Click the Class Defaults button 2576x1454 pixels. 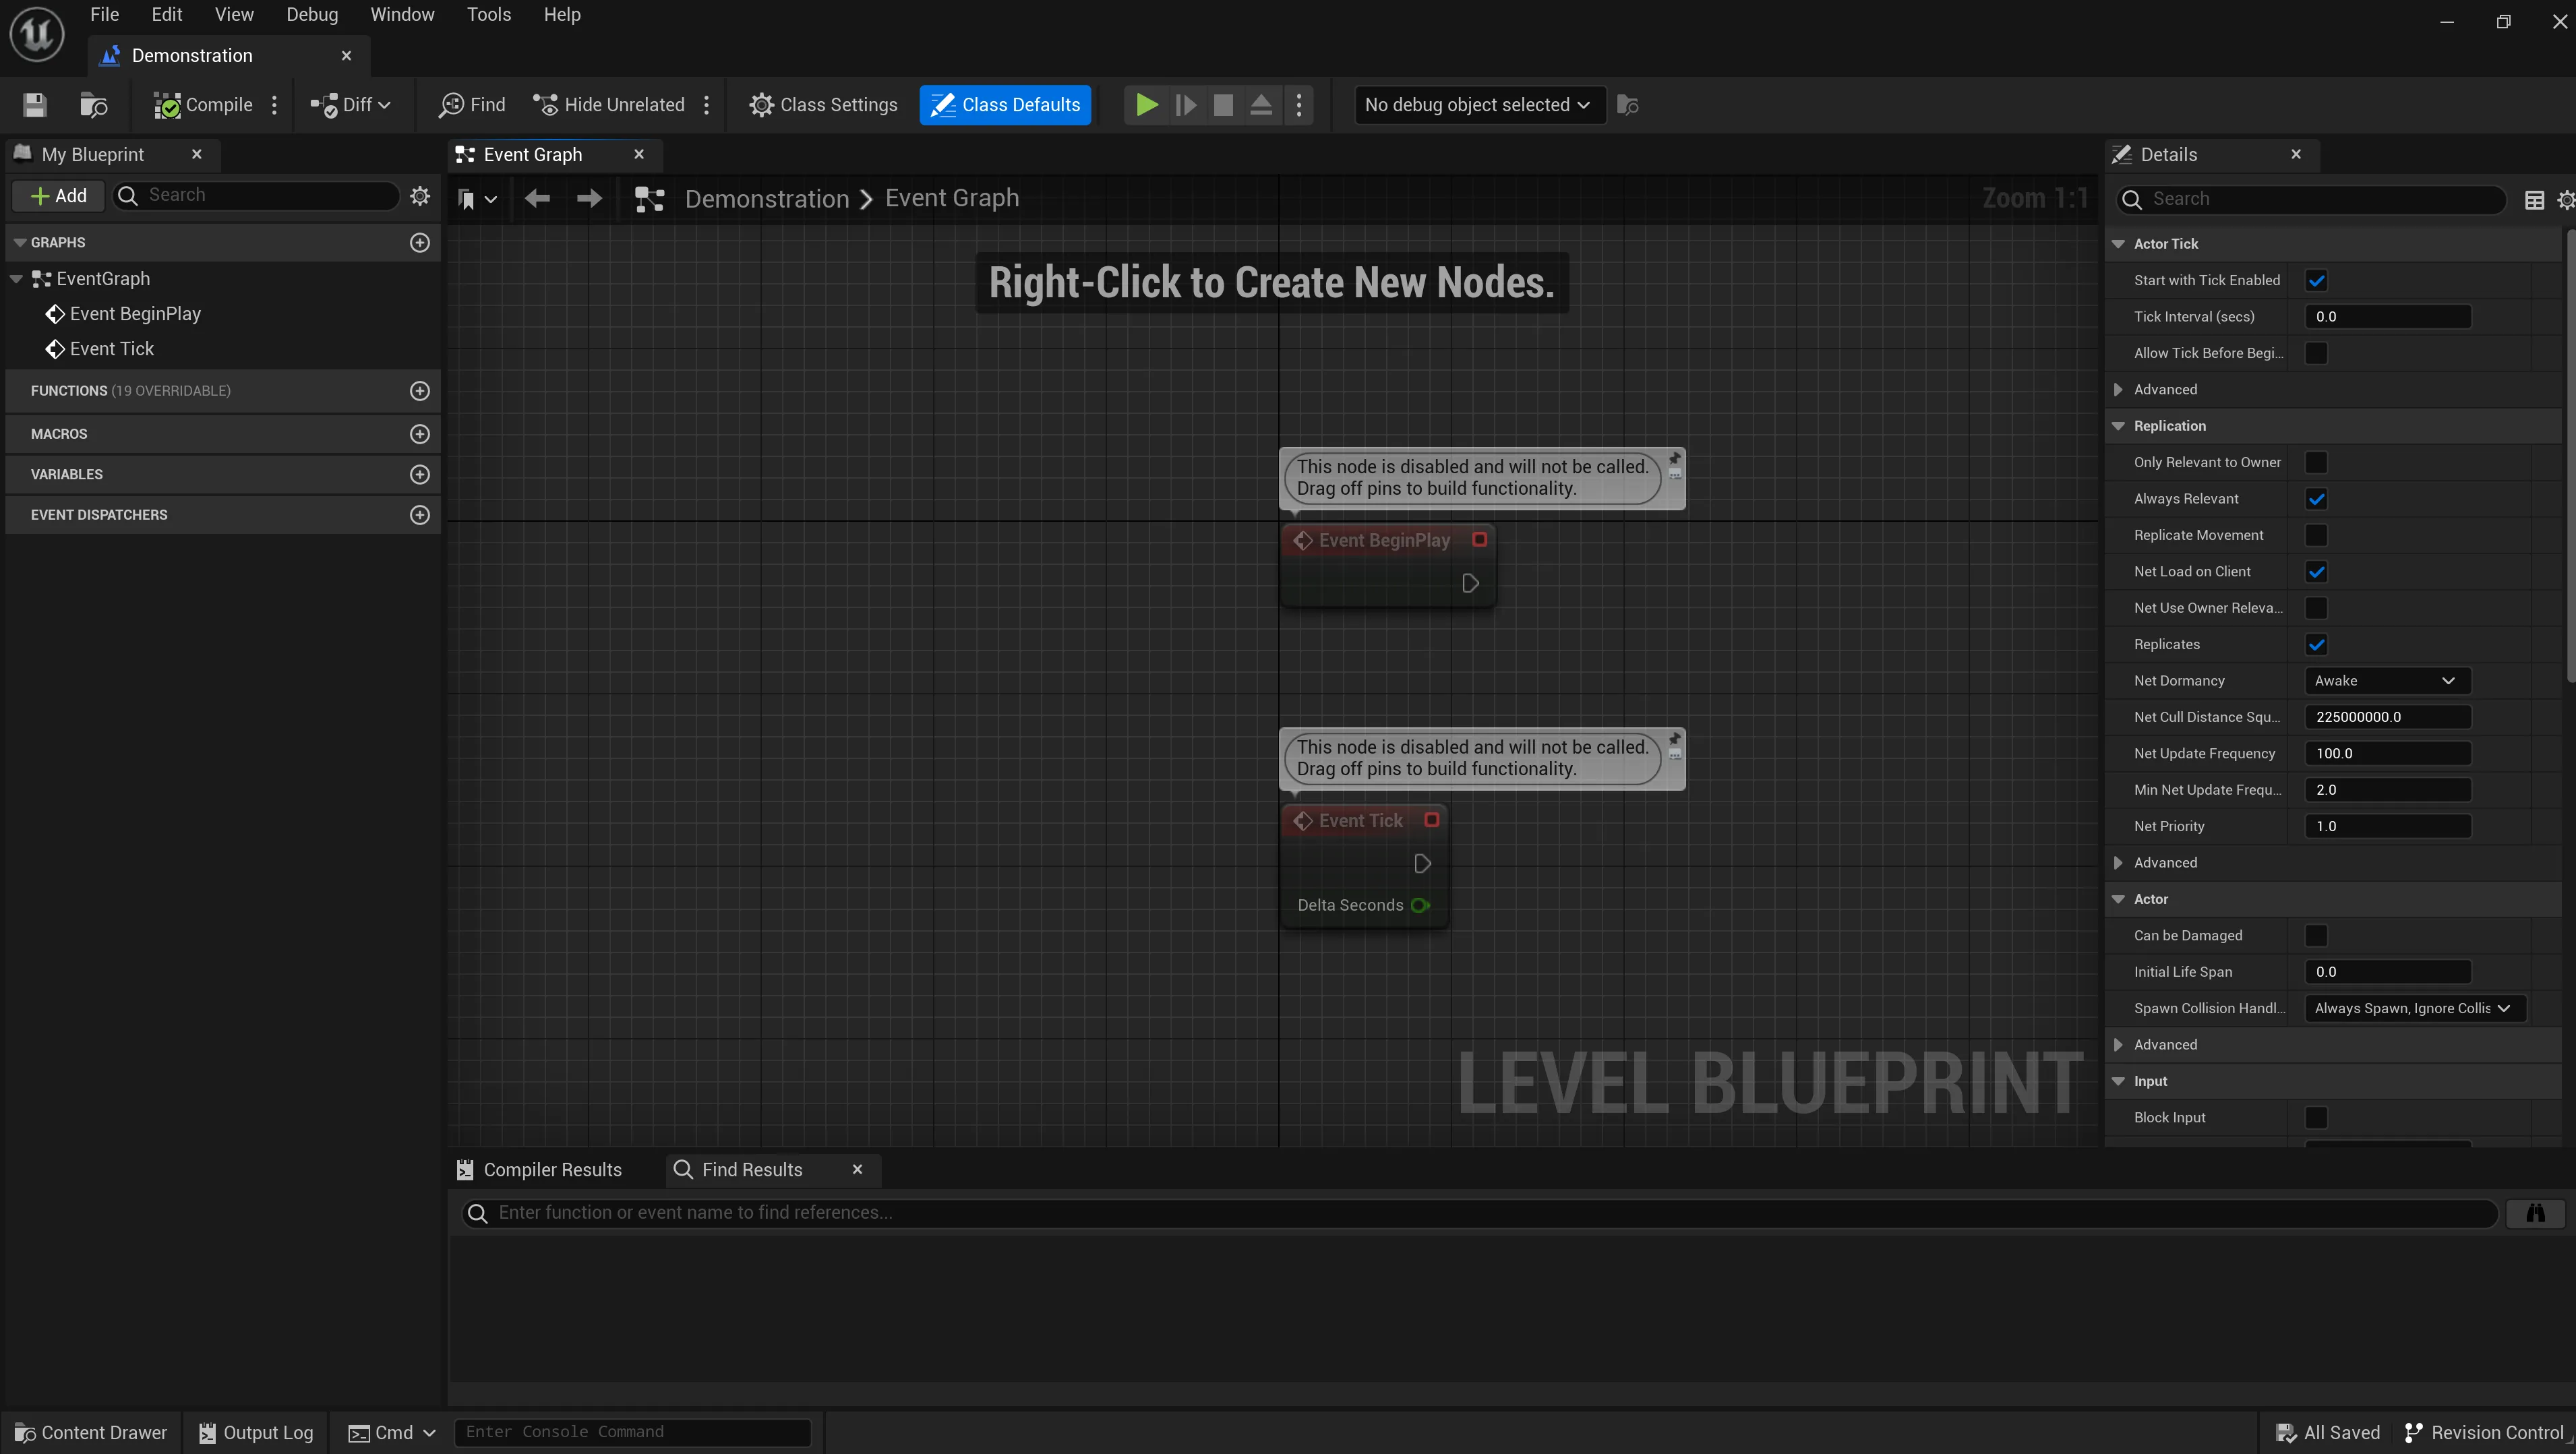point(1005,105)
